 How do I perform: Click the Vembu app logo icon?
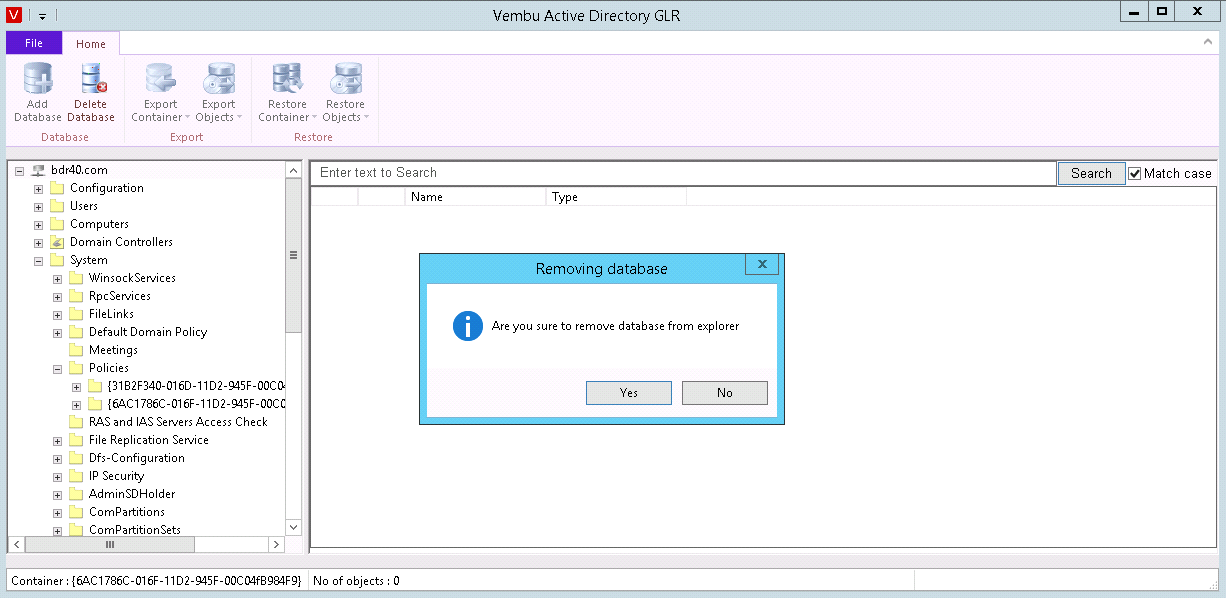[x=14, y=14]
